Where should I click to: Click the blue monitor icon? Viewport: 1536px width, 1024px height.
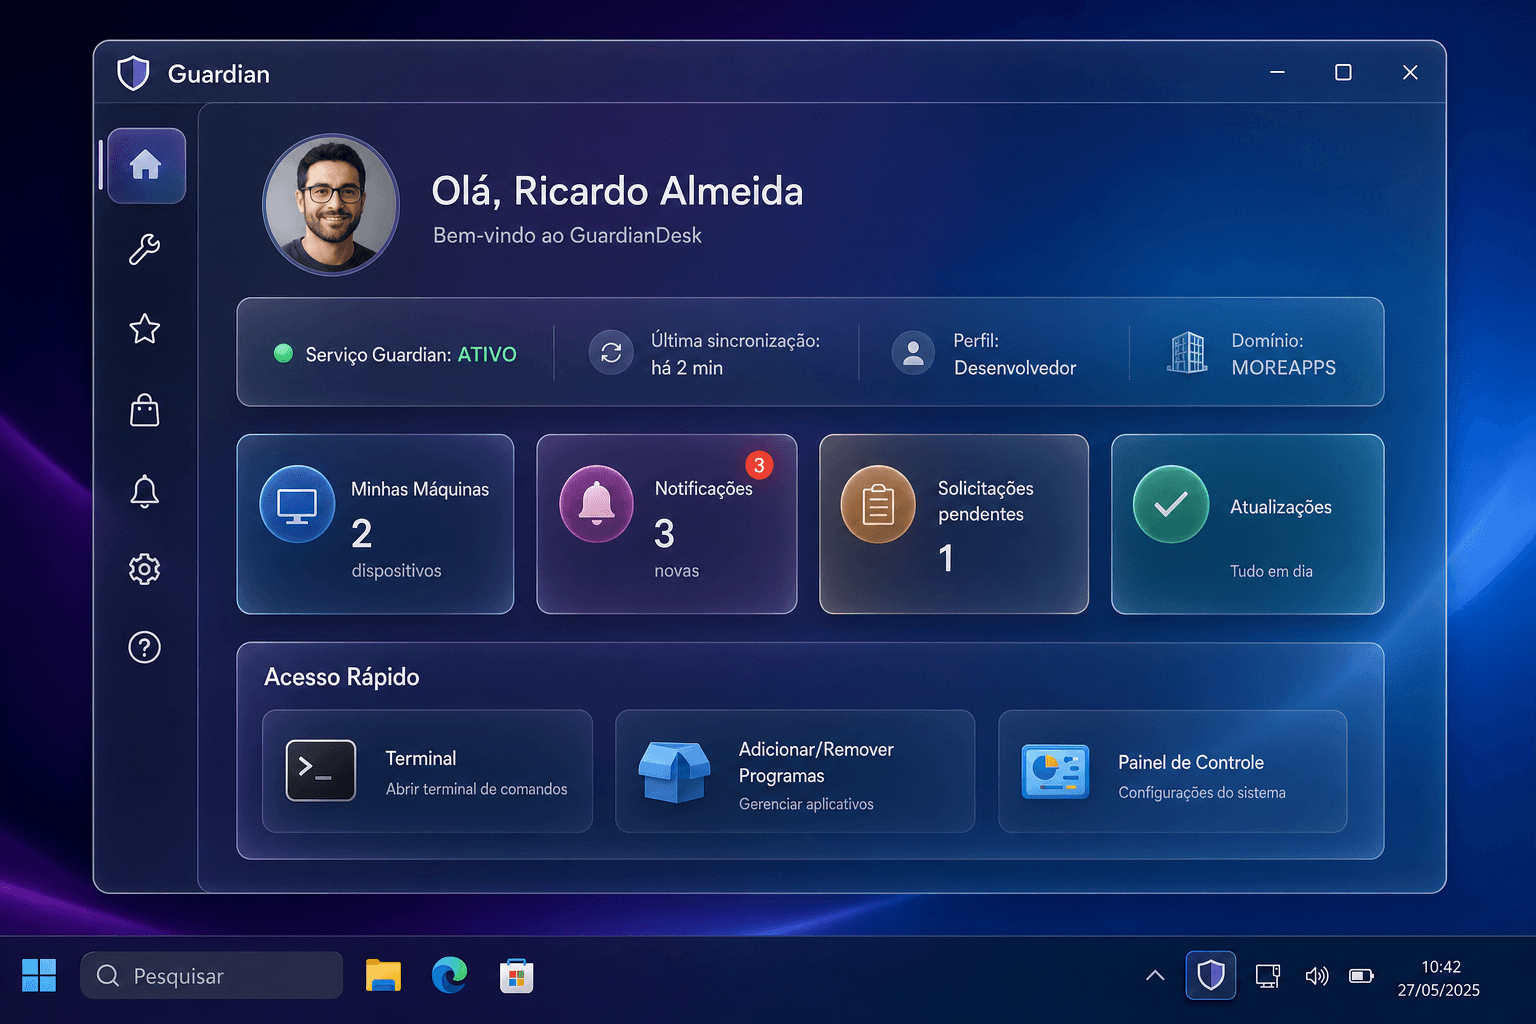pos(297,505)
